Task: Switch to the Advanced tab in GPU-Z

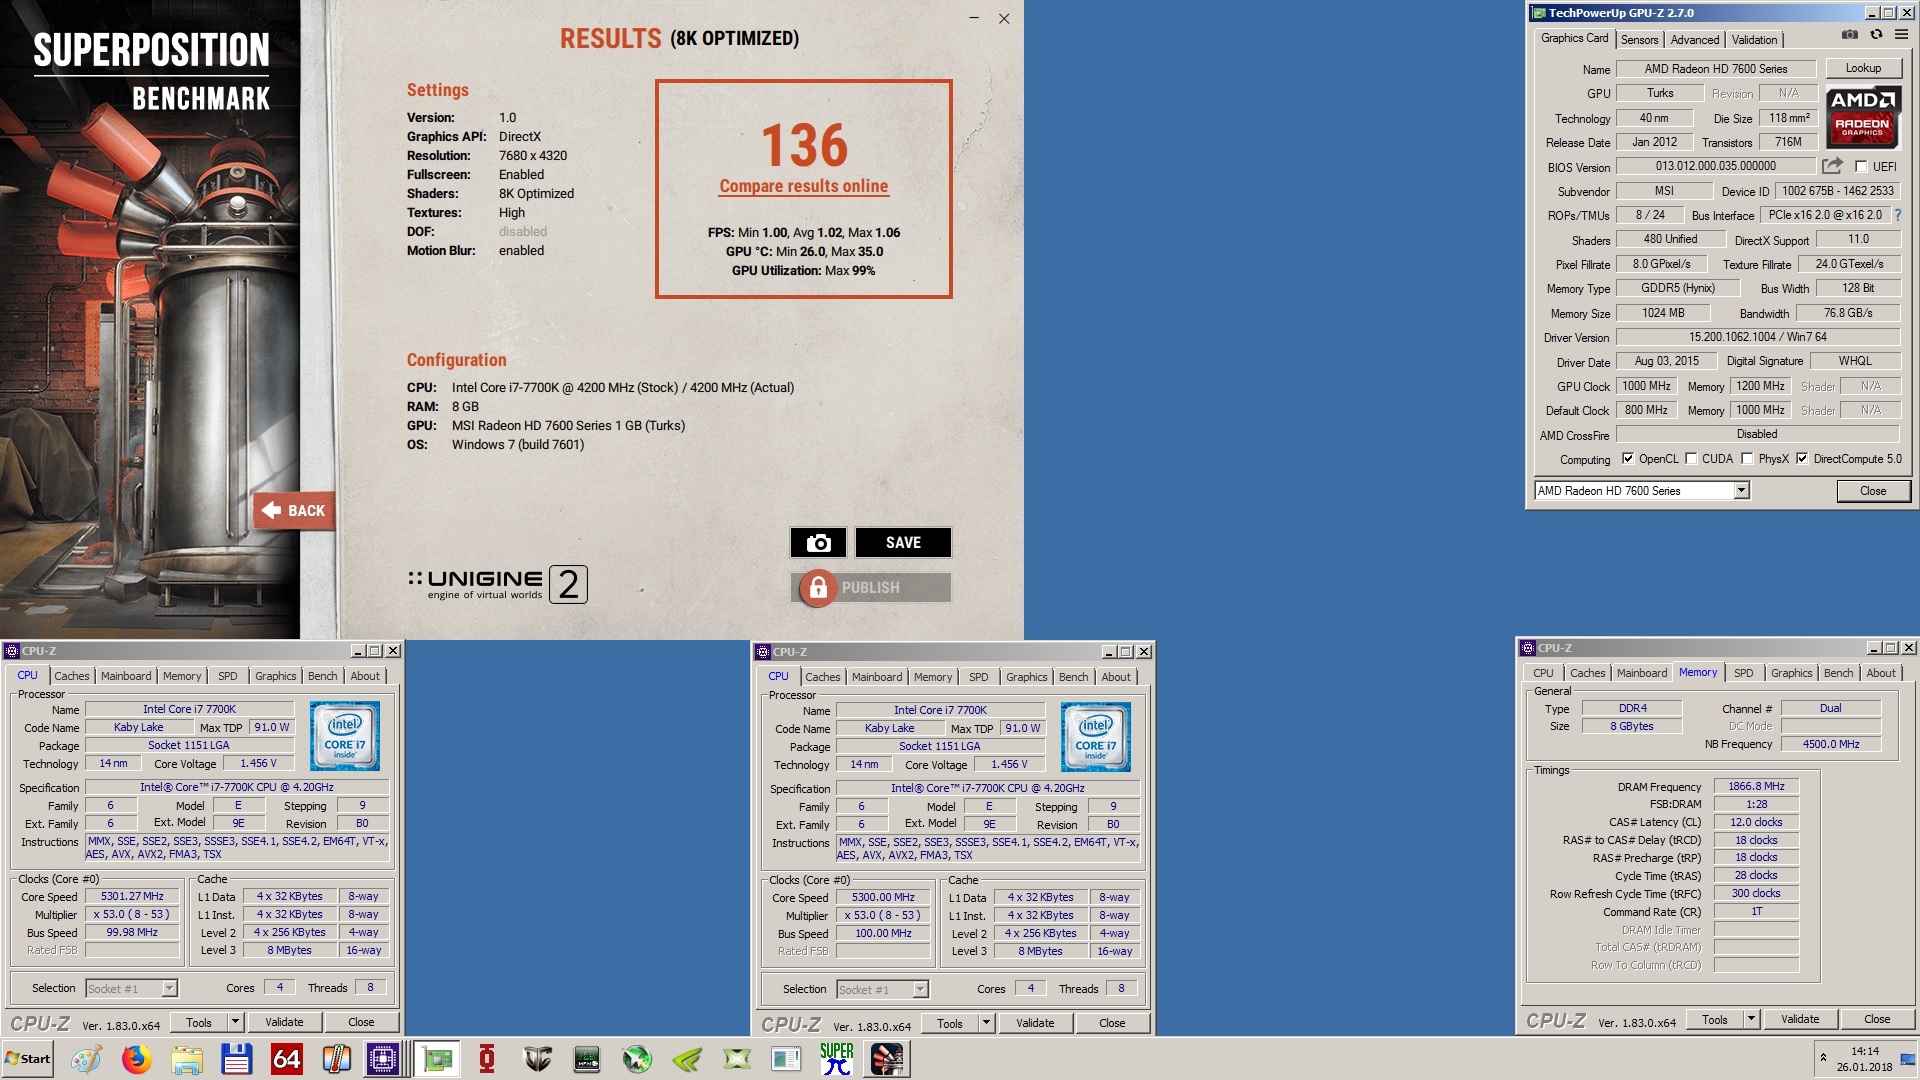Action: tap(1695, 40)
